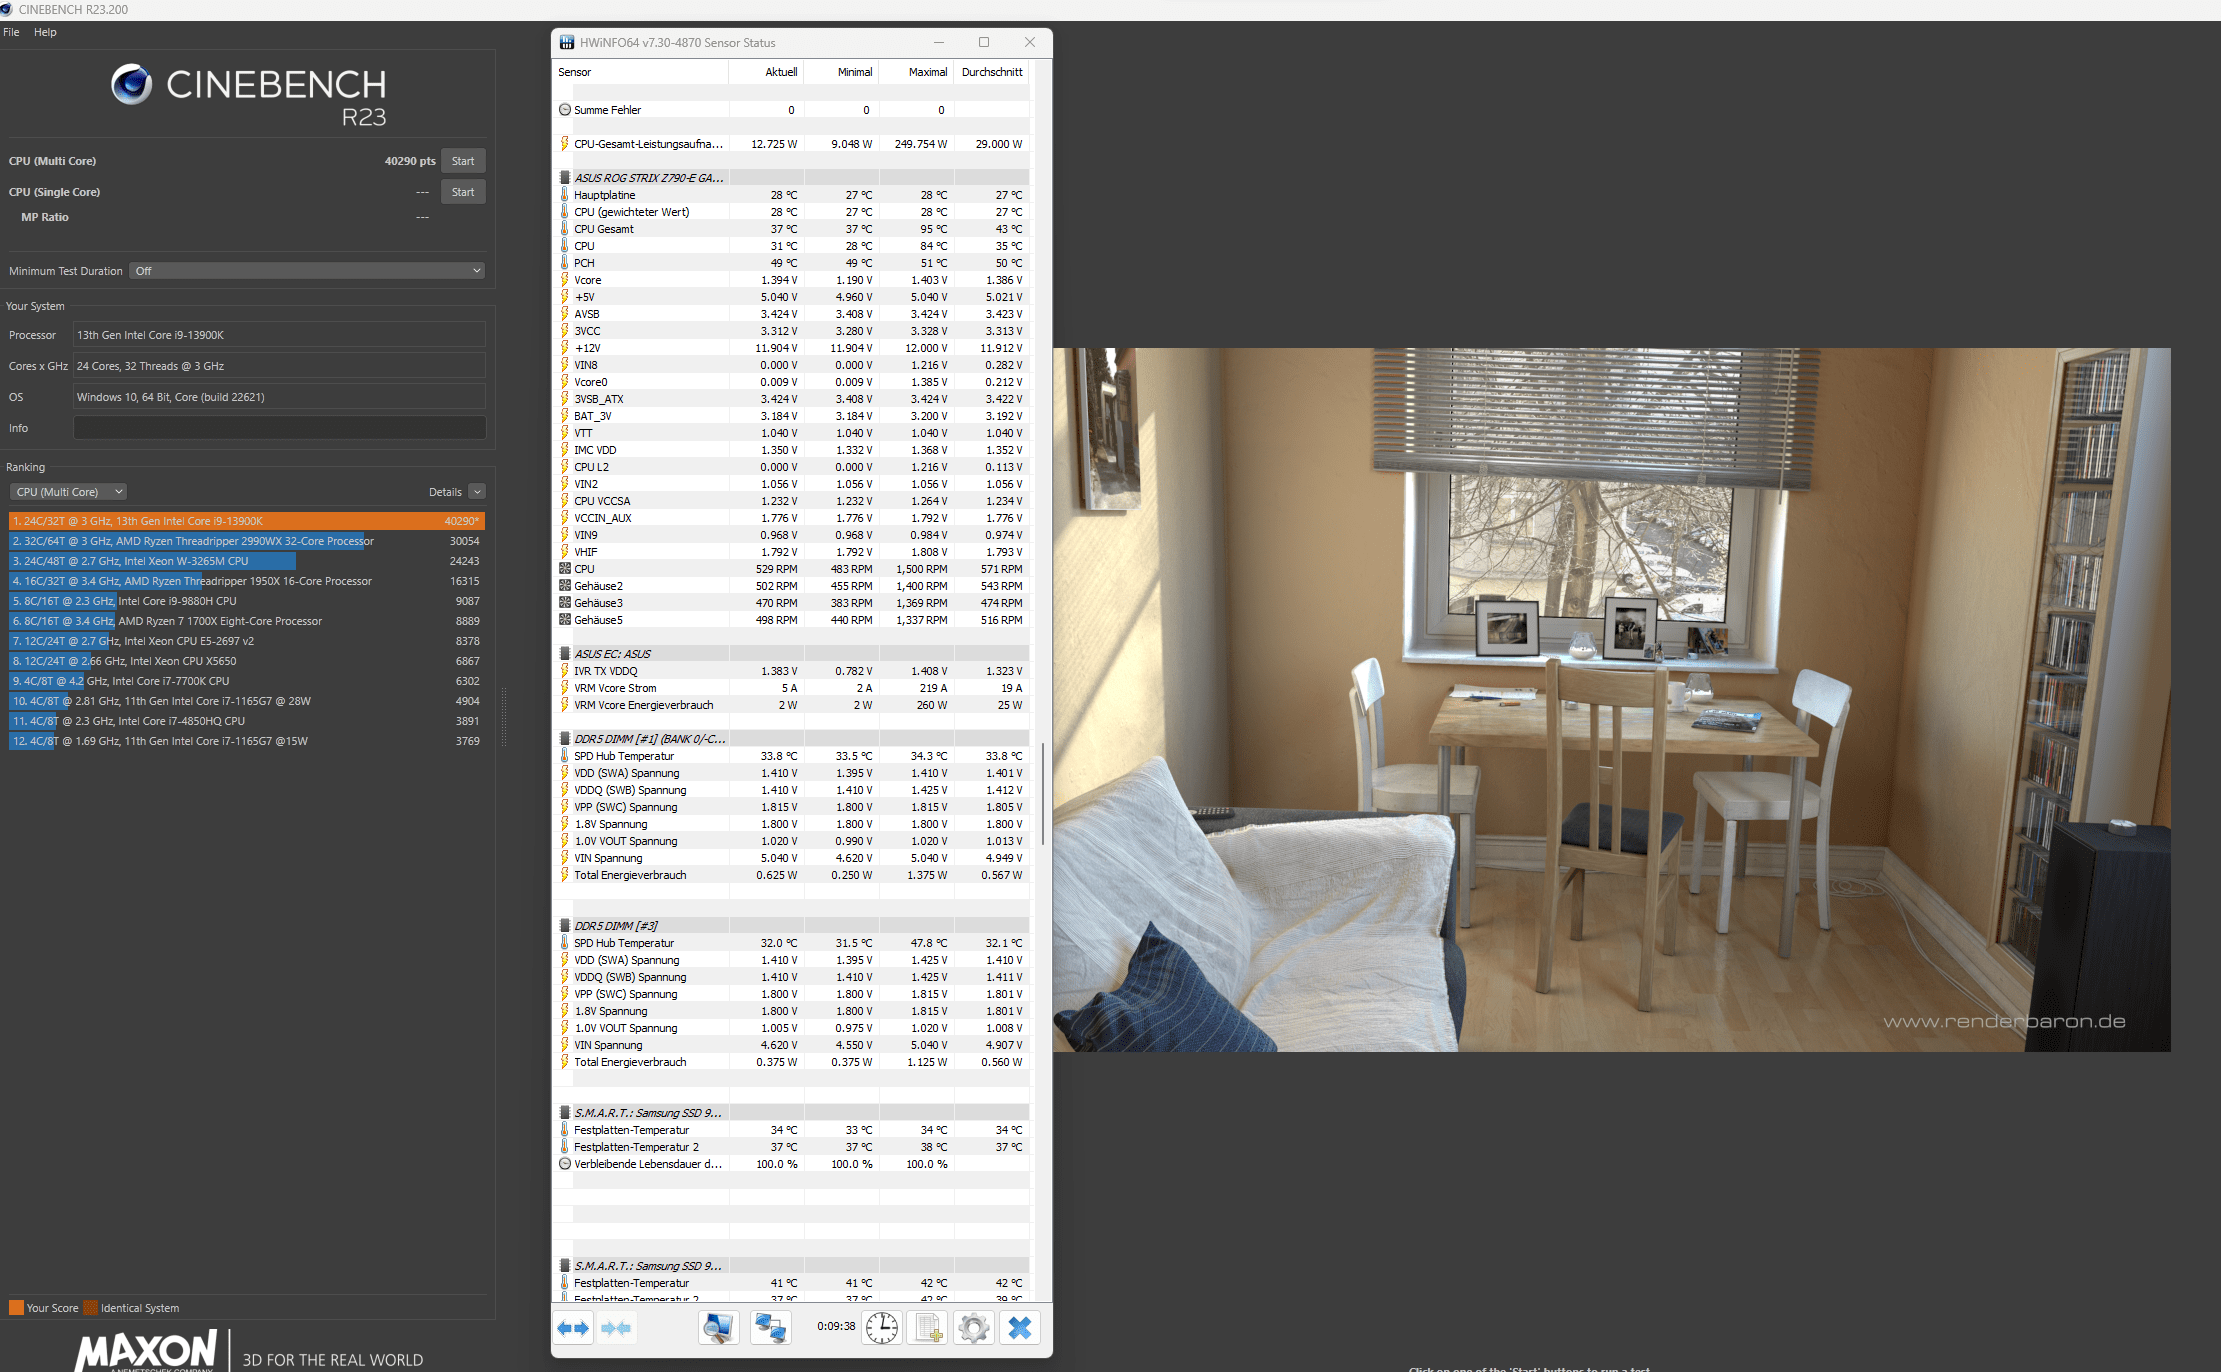
Task: Click the Processor field showing i9-13900K
Action: (279, 335)
